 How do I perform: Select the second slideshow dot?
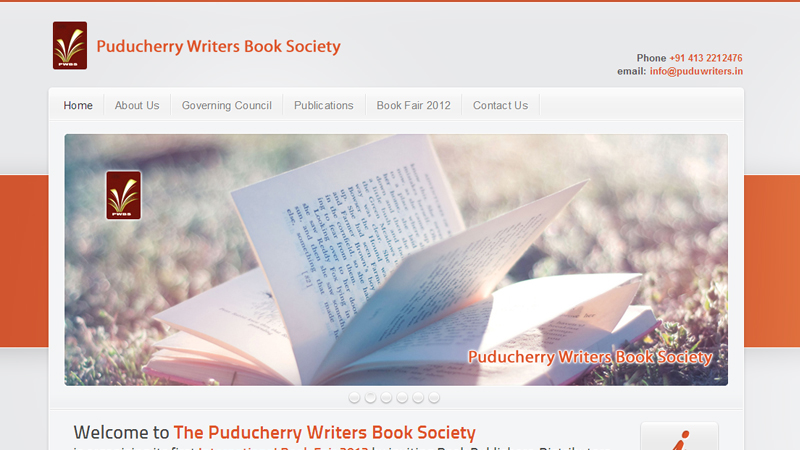[370, 397]
